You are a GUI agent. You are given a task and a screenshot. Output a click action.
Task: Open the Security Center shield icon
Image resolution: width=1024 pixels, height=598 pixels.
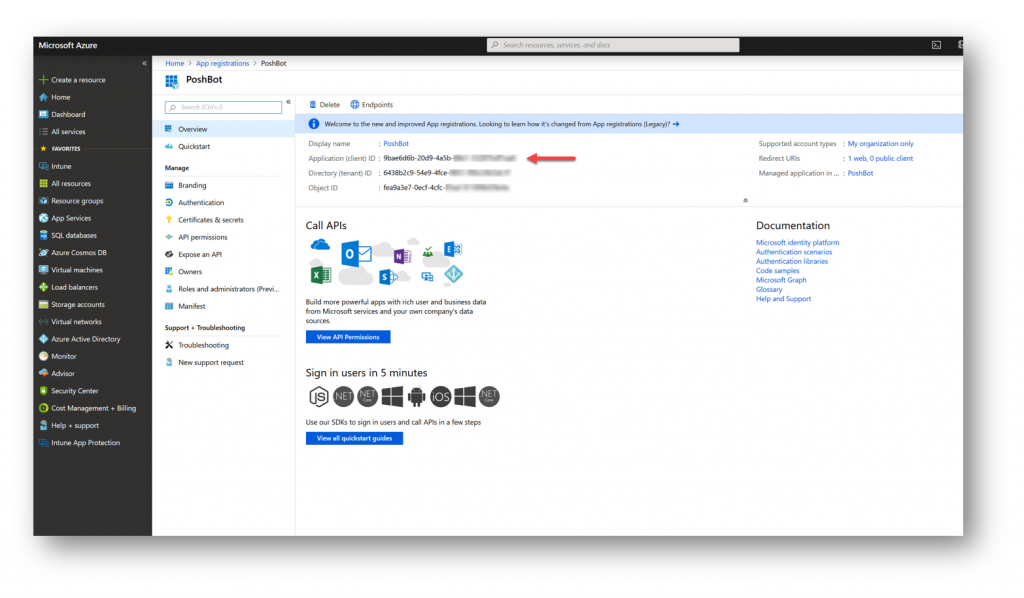tap(43, 391)
